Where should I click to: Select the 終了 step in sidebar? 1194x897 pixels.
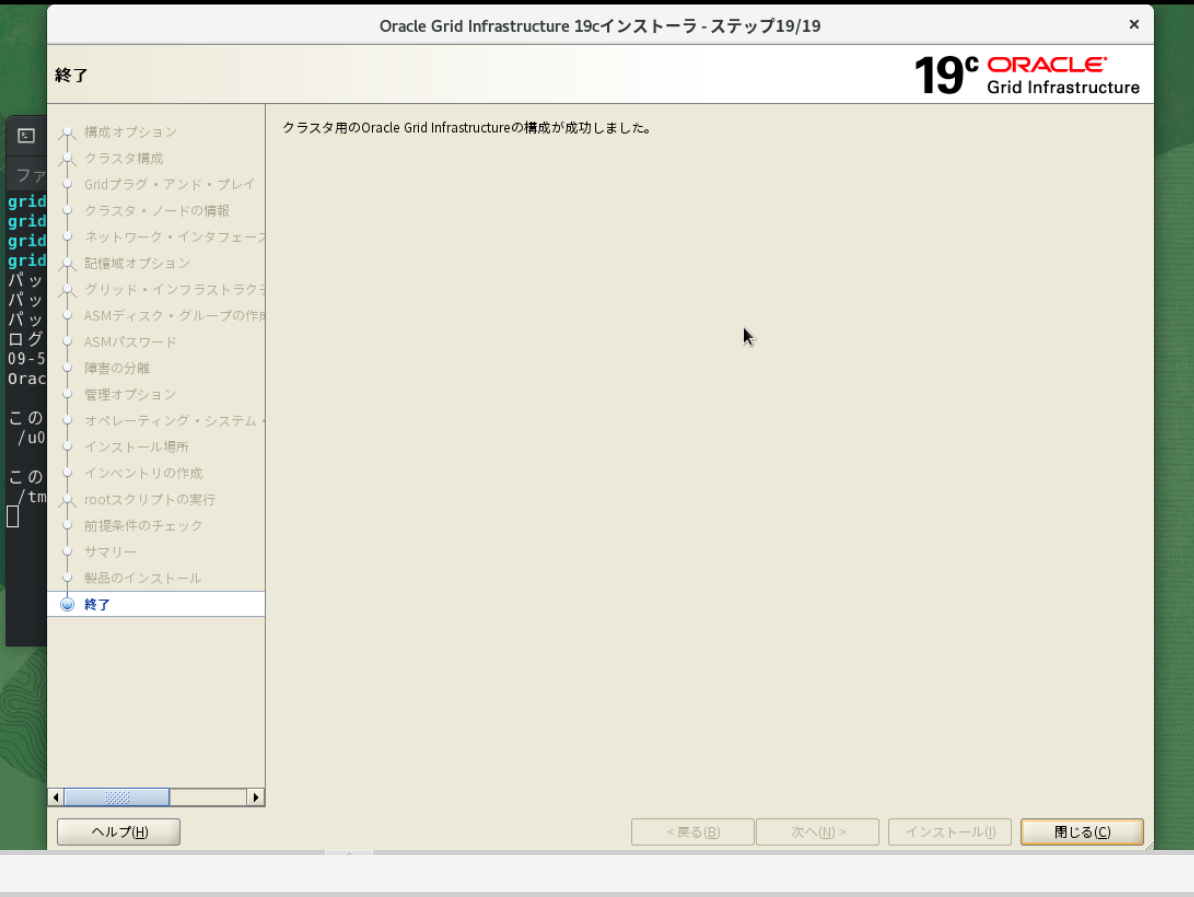click(156, 604)
